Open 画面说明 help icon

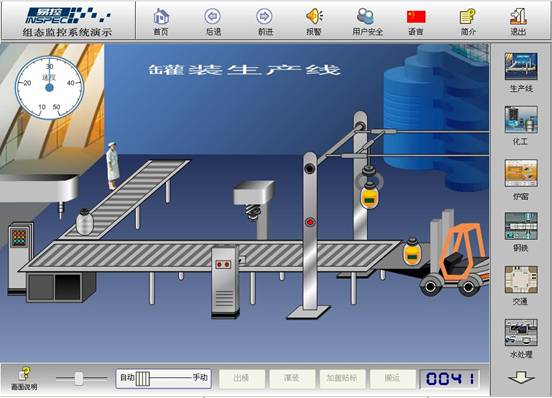24,374
